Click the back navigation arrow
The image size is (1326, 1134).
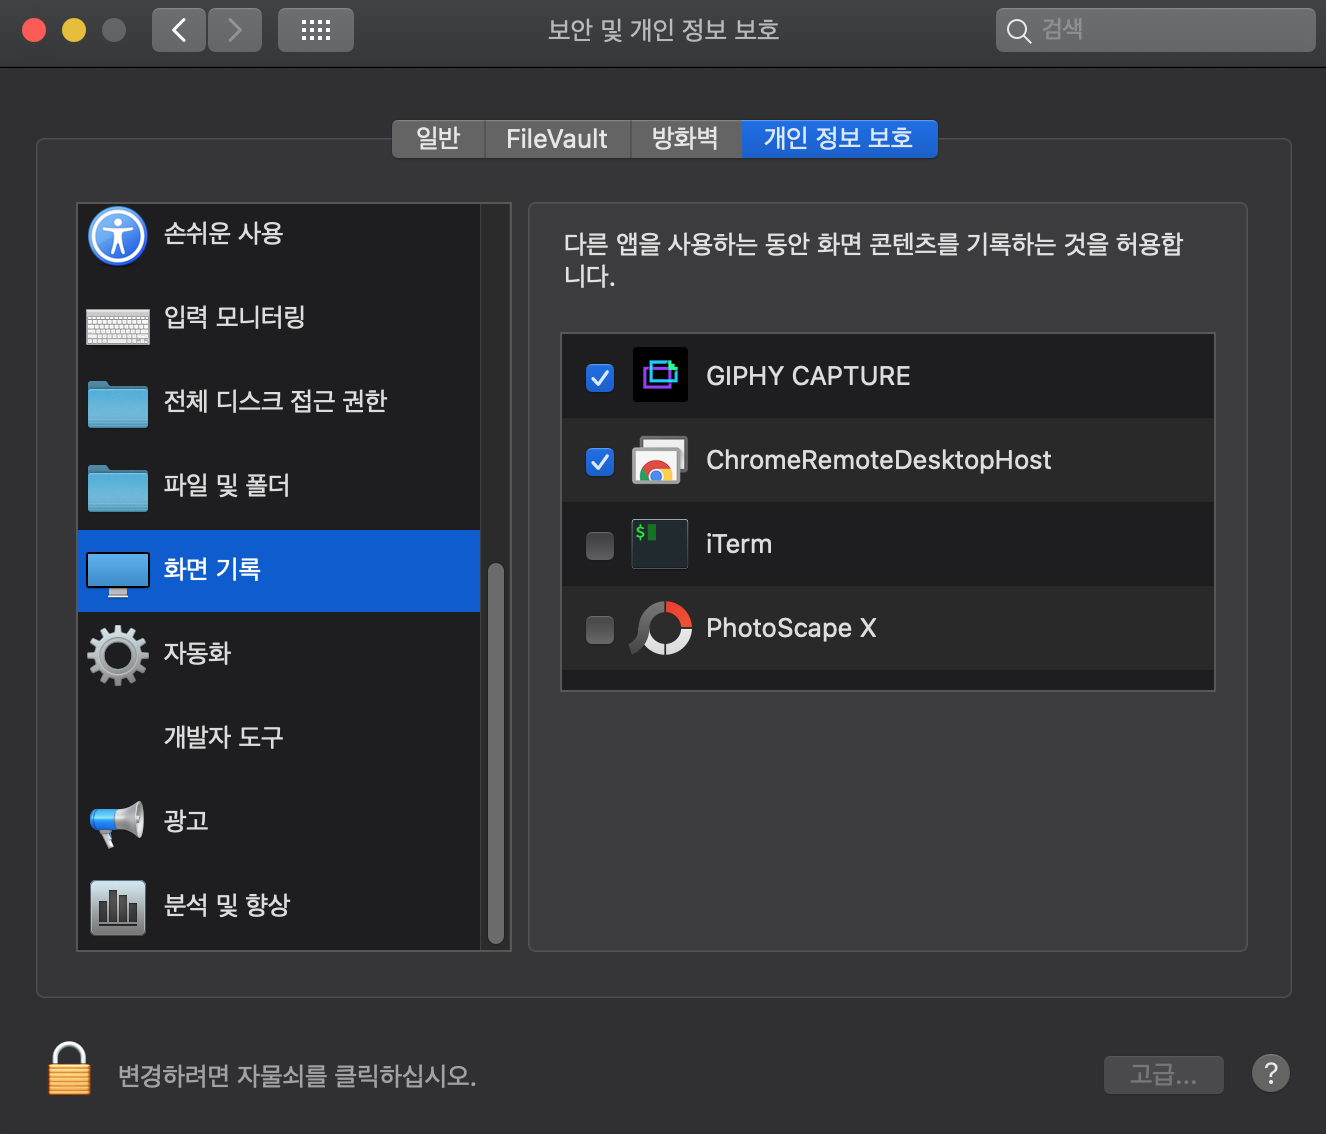(x=178, y=30)
